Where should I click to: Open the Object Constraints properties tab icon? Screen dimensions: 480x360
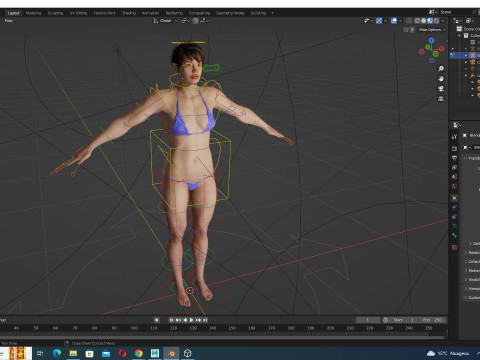[454, 217]
